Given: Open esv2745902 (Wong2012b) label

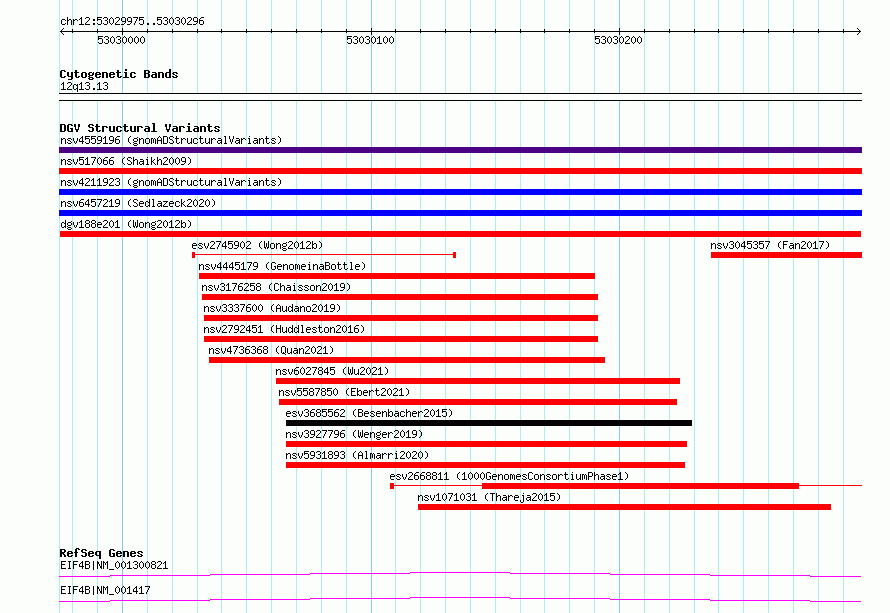Looking at the screenshot, I should point(257,245).
